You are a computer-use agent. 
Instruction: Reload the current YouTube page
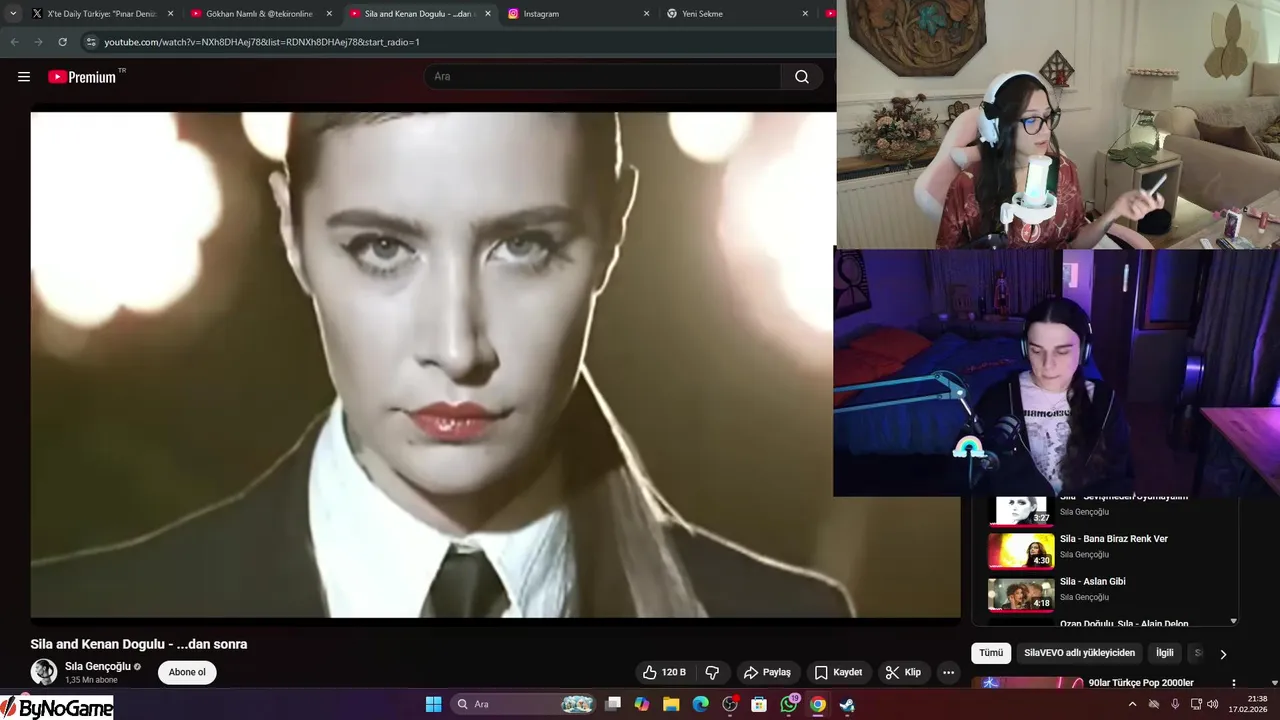[62, 42]
